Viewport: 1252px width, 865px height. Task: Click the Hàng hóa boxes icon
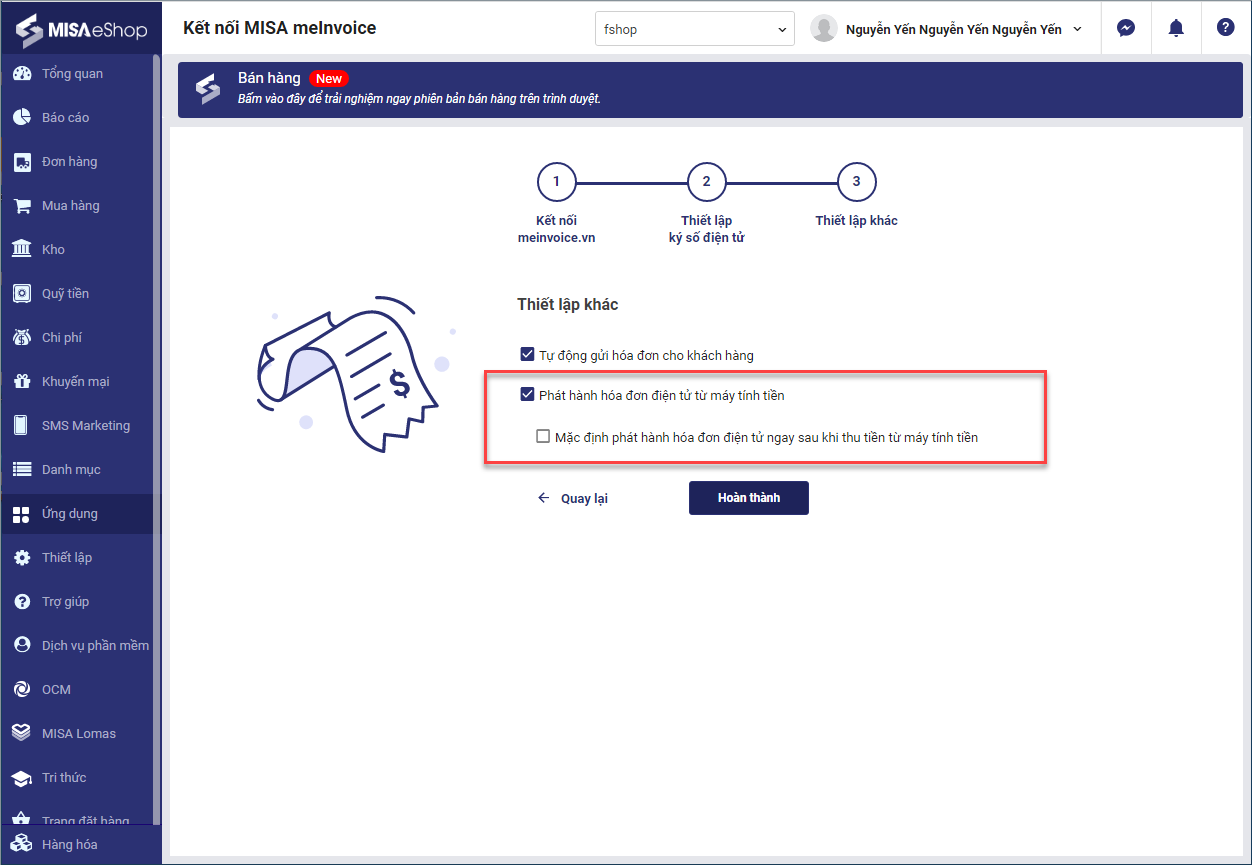click(21, 844)
